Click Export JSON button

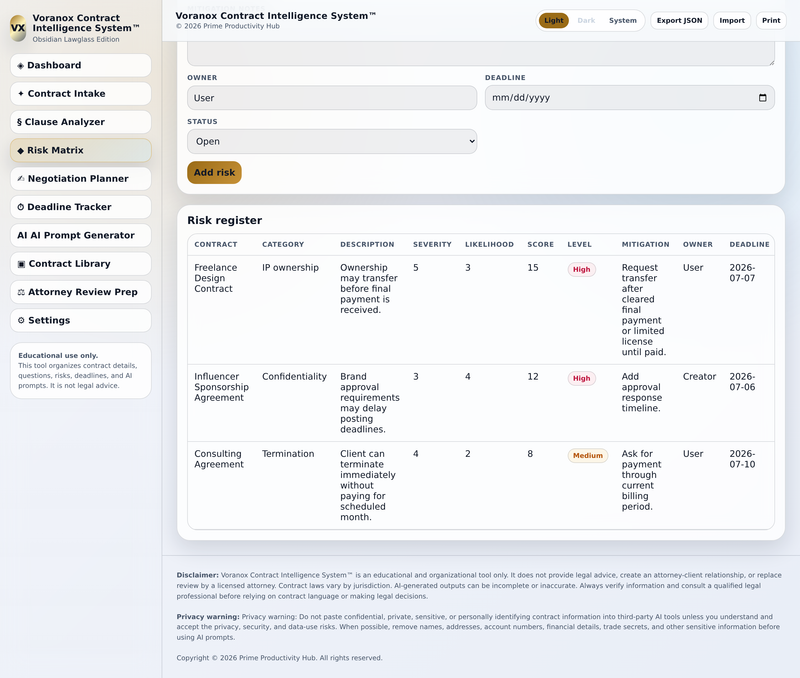679,21
